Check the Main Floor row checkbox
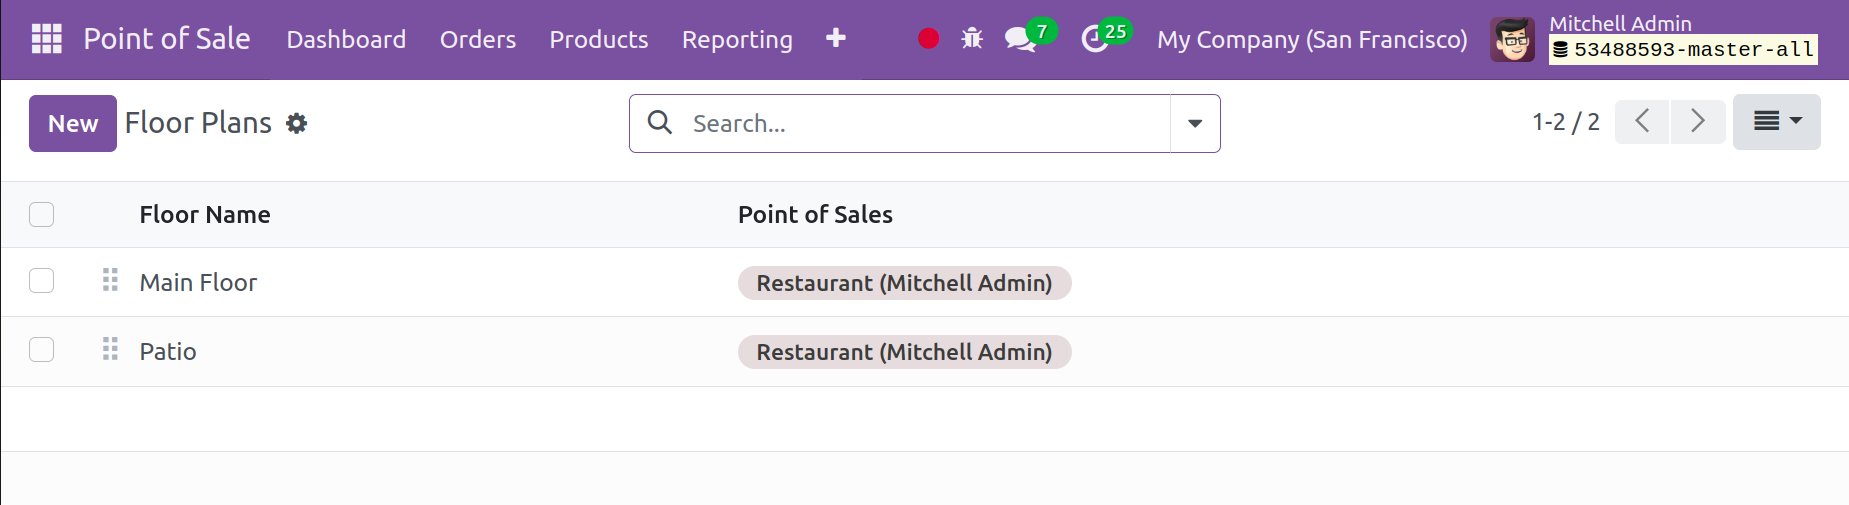Viewport: 1849px width, 505px height. point(42,281)
